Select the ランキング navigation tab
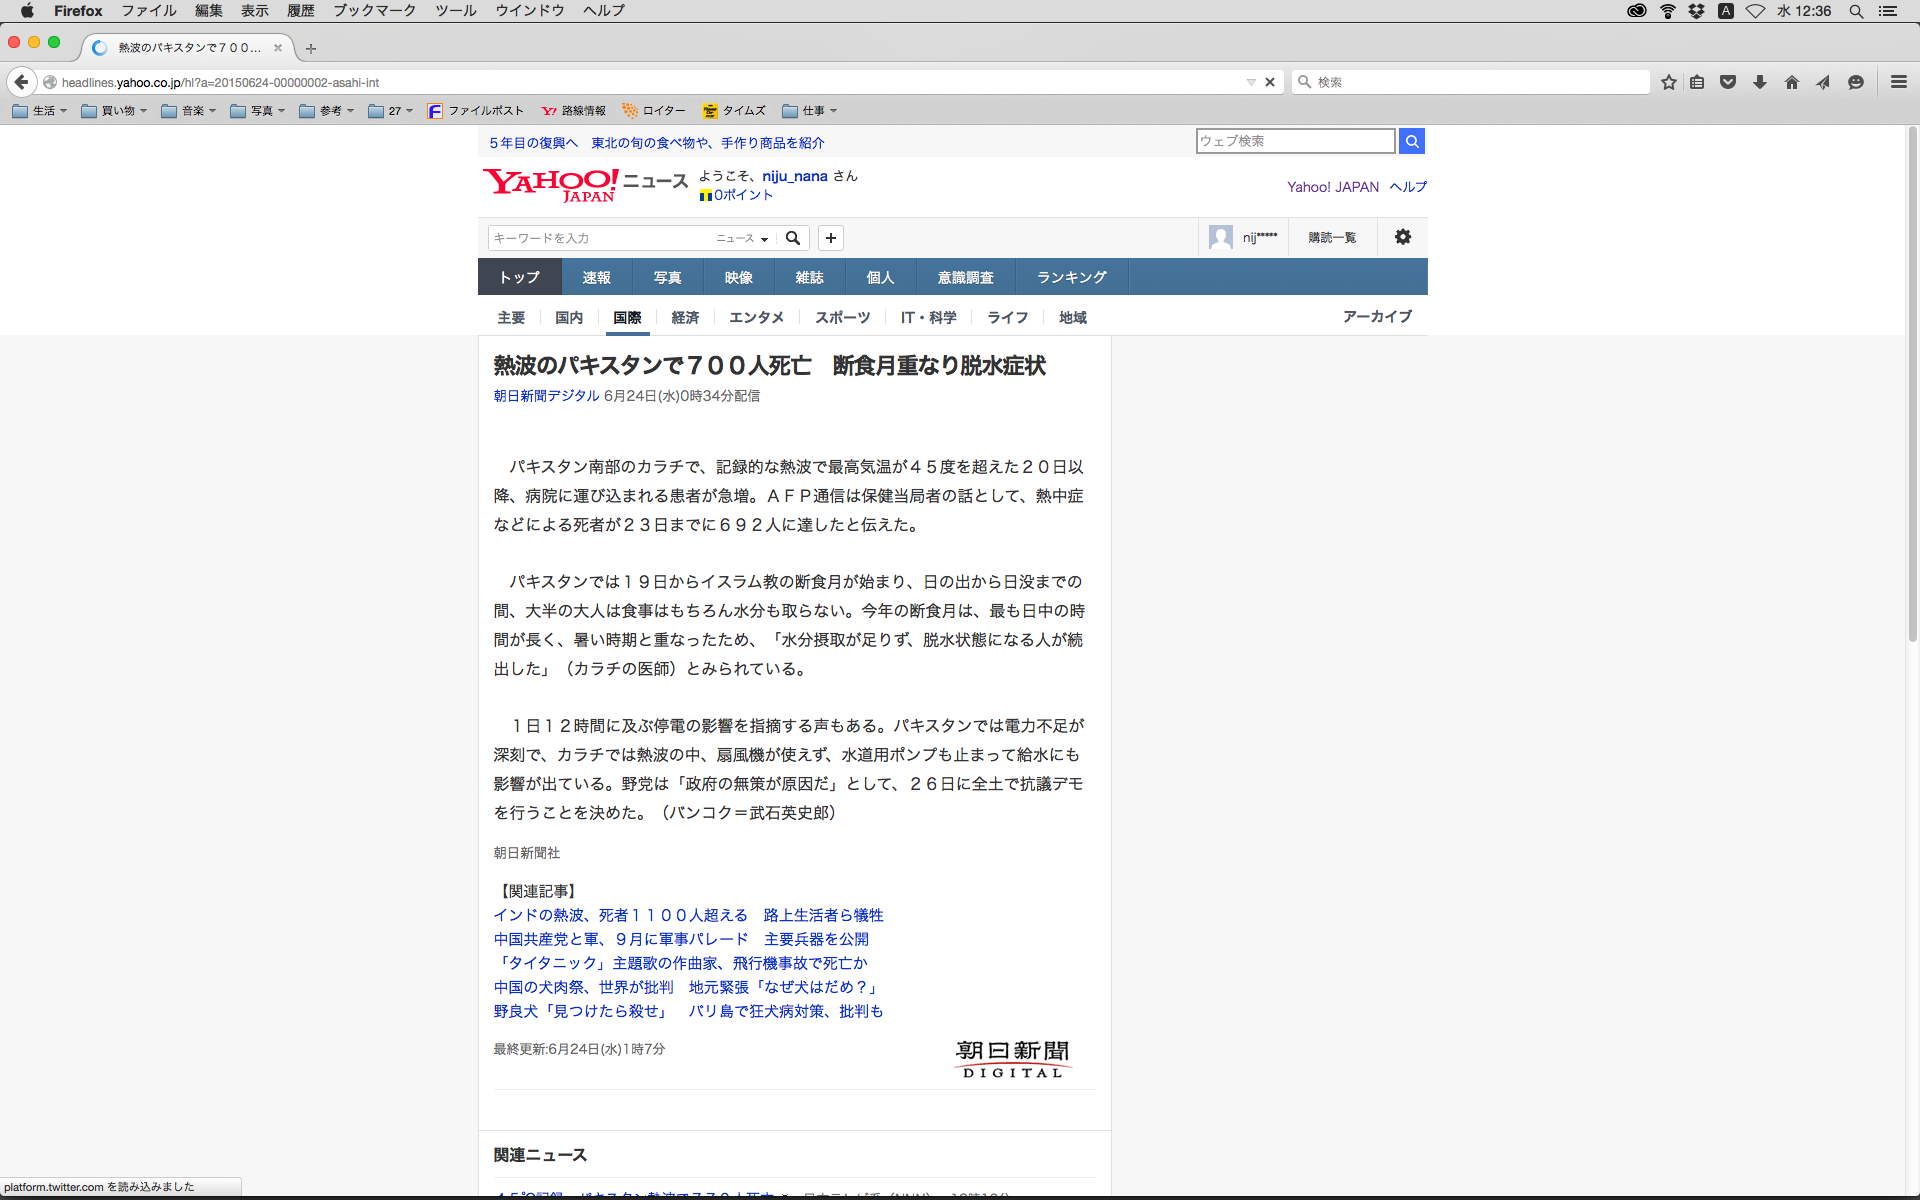 click(1071, 277)
